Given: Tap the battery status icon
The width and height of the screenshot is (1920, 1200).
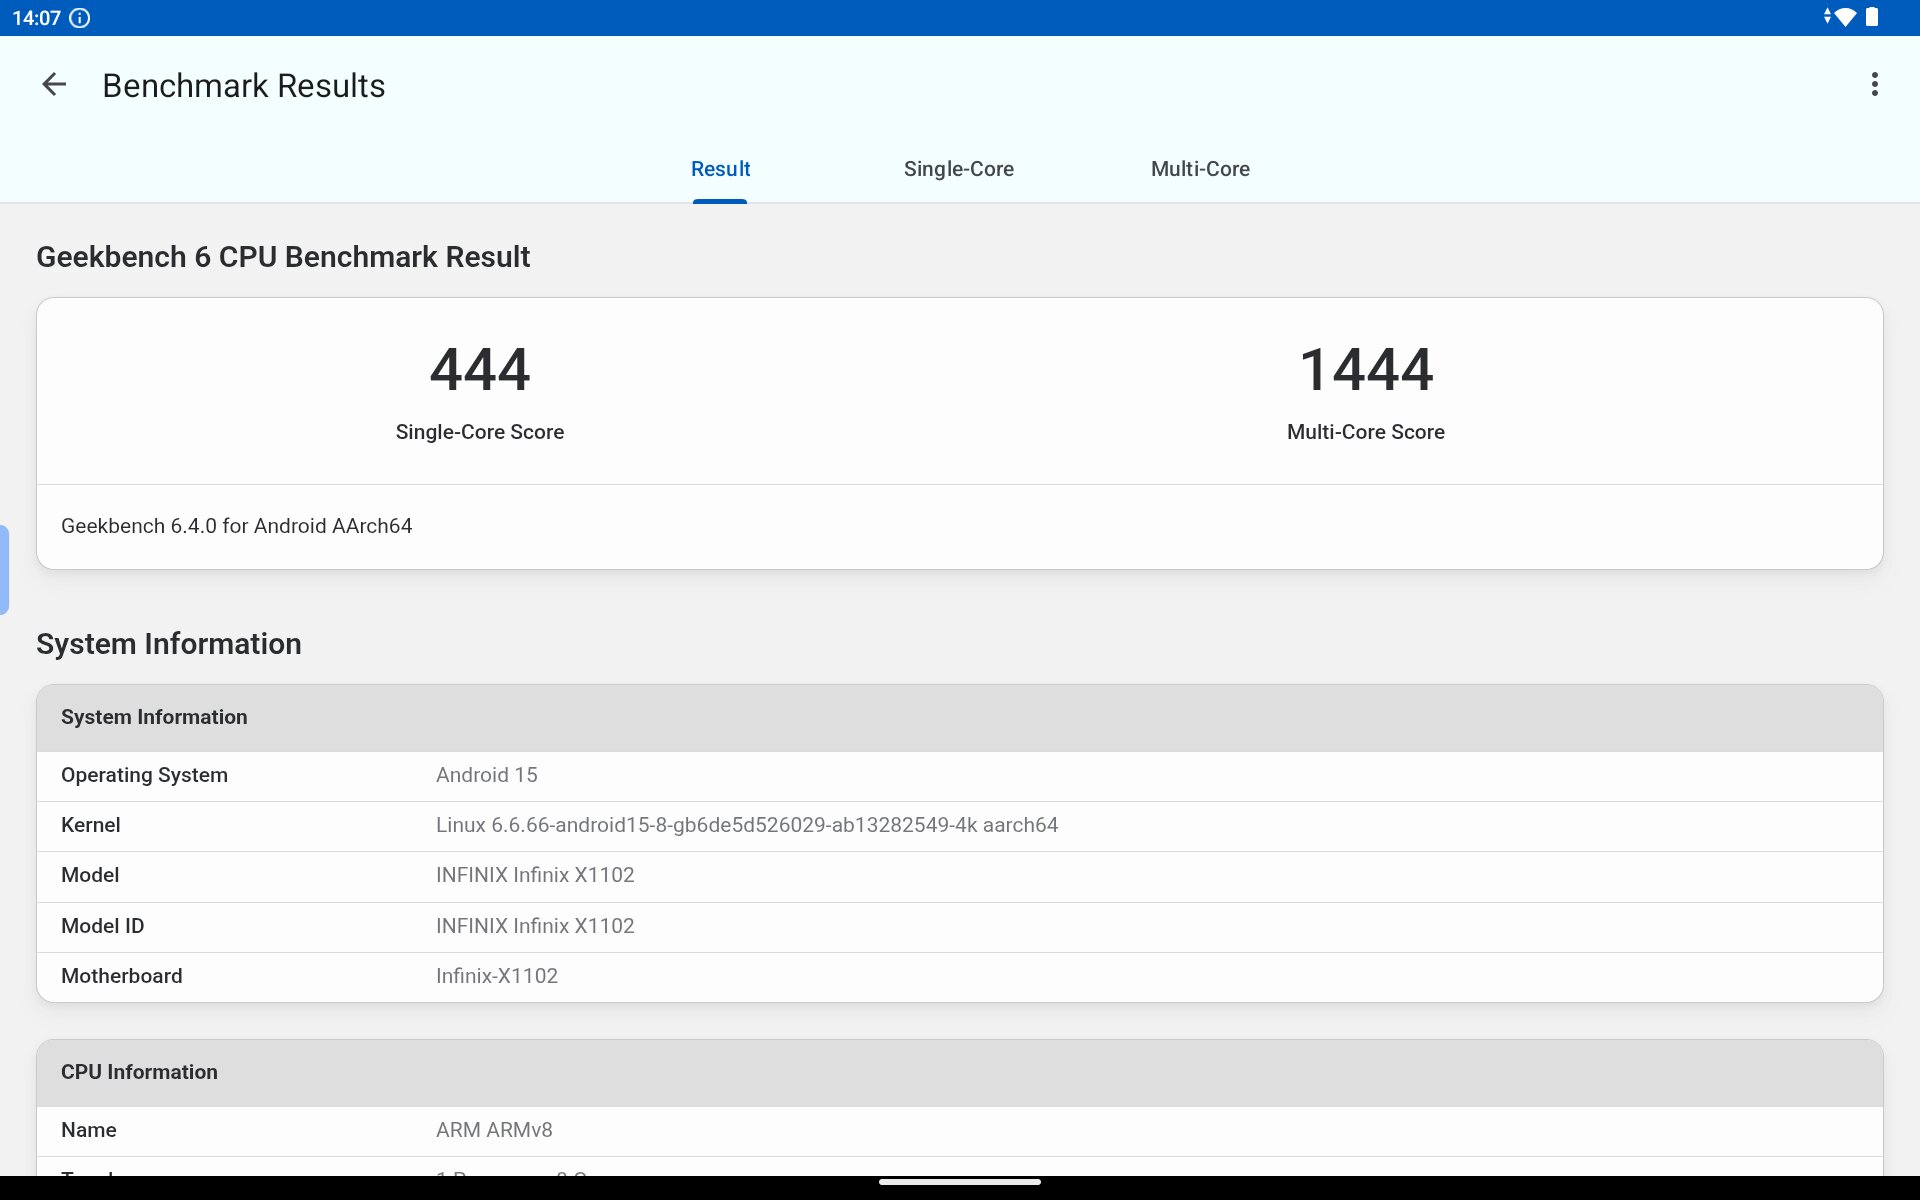Looking at the screenshot, I should coord(1872,18).
